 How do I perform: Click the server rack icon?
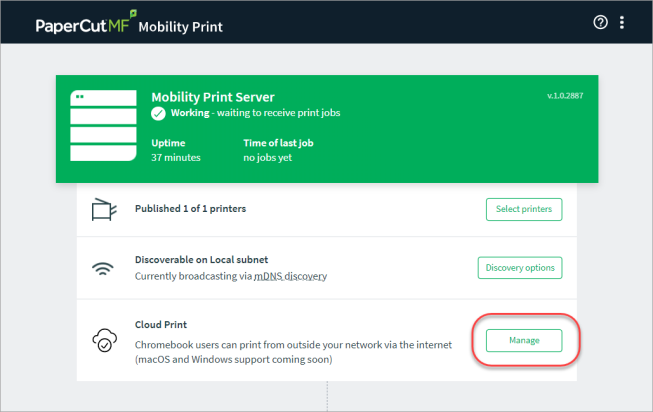[103, 125]
